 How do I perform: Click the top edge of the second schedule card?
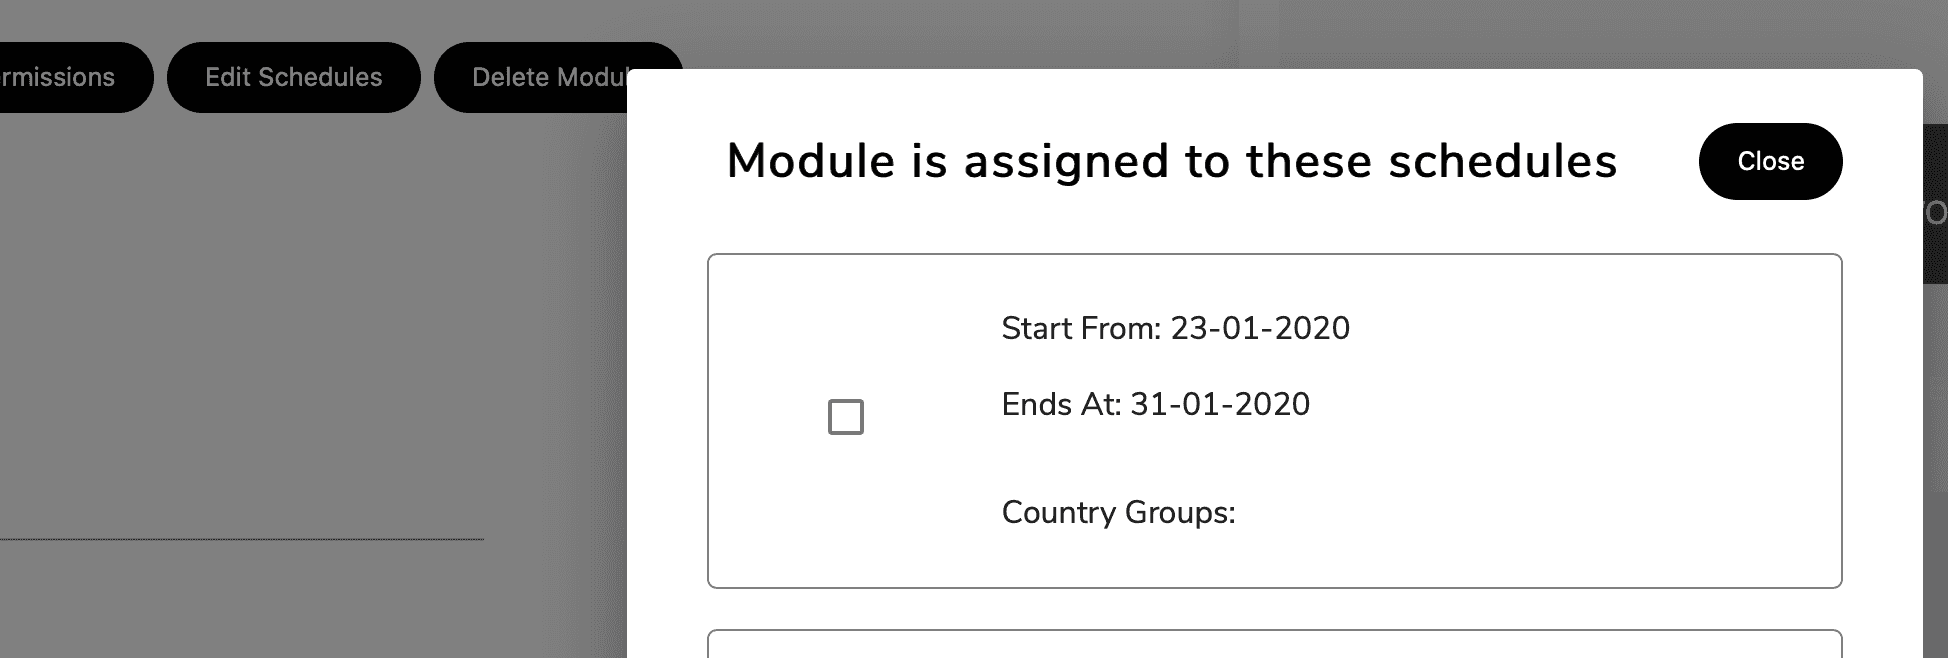tap(1274, 631)
